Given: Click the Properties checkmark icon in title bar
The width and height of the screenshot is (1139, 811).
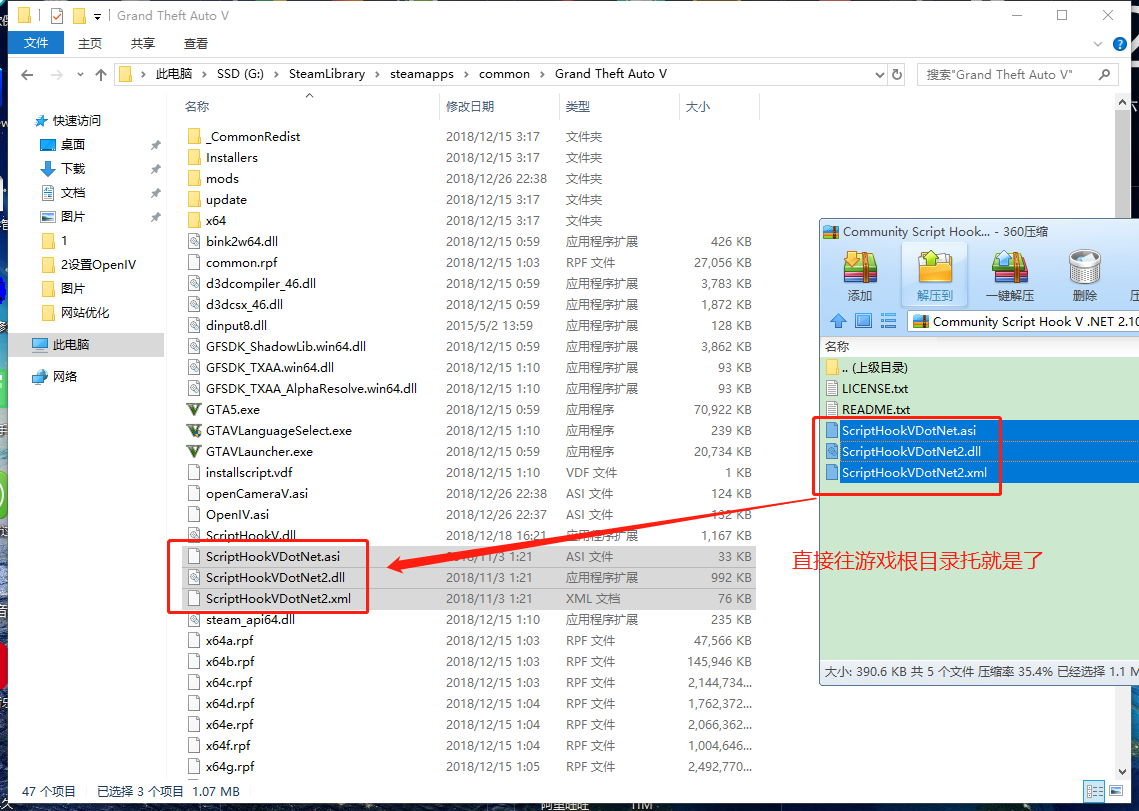Looking at the screenshot, I should pyautogui.click(x=57, y=15).
